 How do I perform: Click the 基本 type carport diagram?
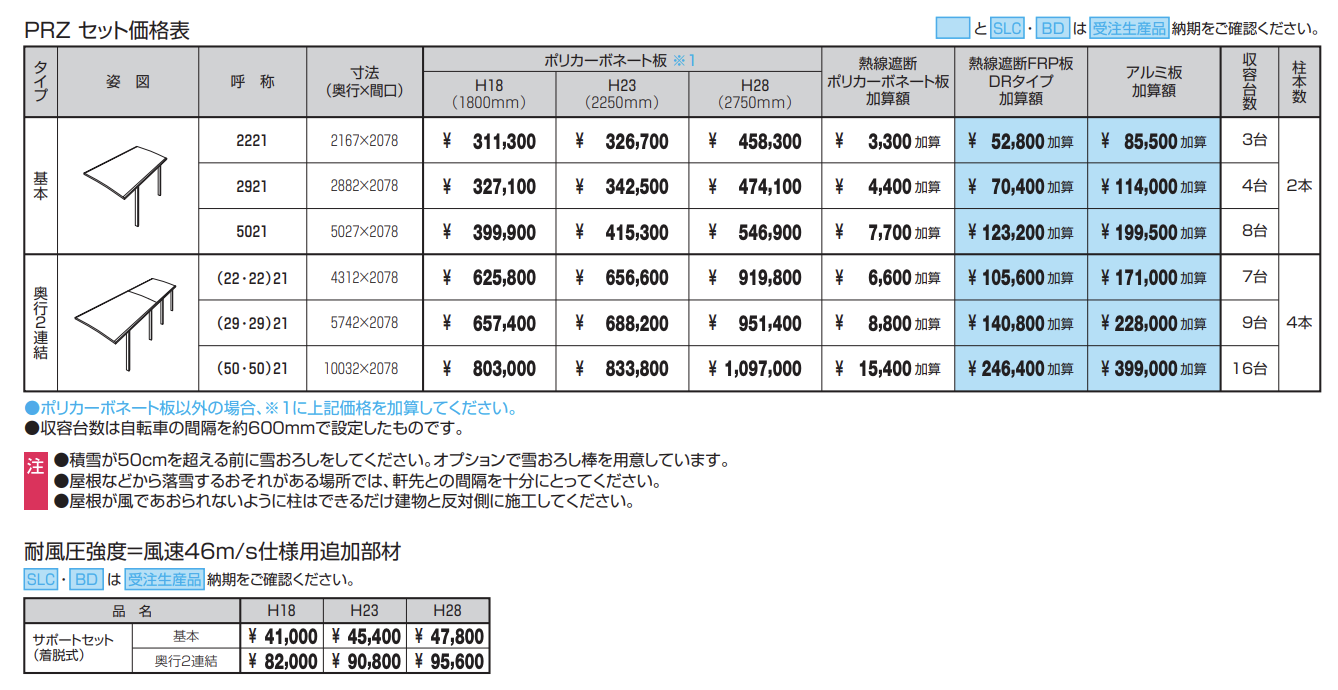[129, 186]
